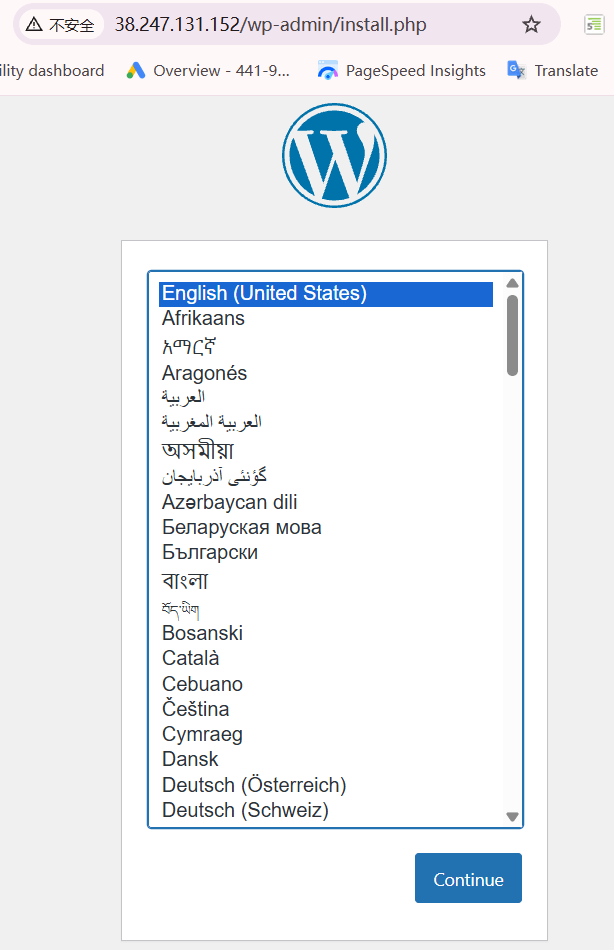
Task: Open the green extension icon beside the address bar
Action: 593,25
